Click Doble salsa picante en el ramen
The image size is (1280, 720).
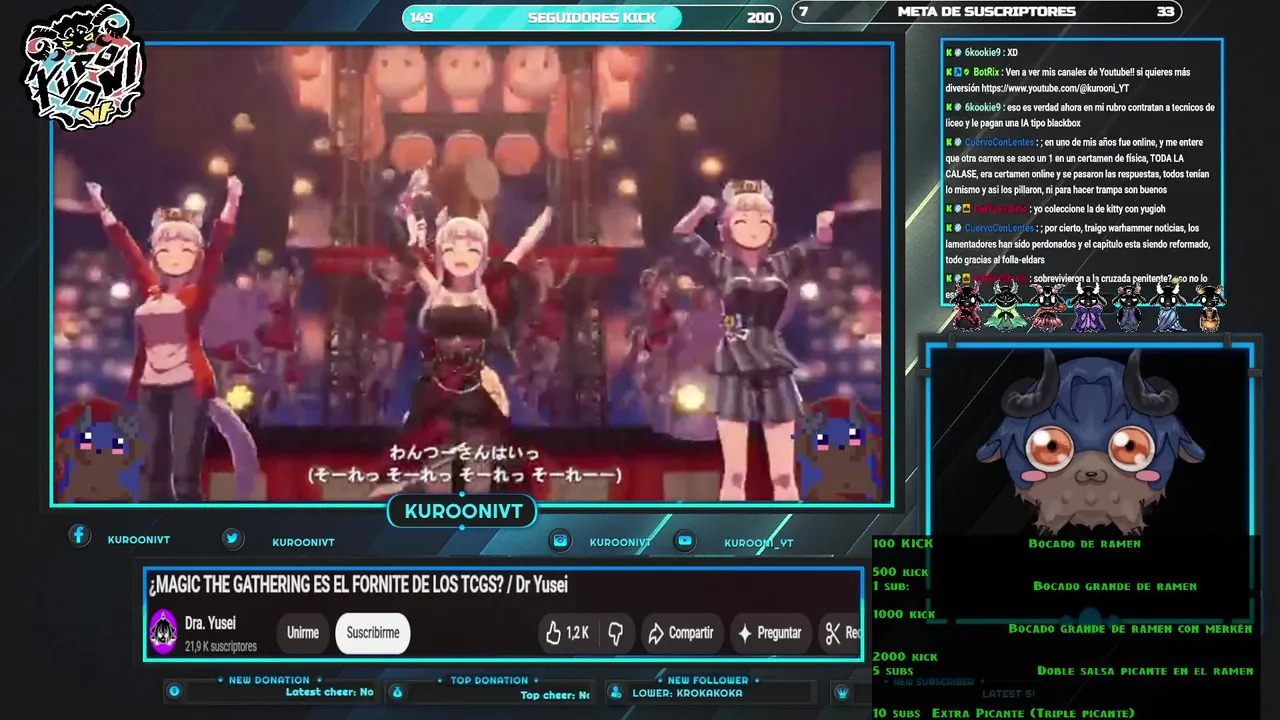tap(1145, 671)
